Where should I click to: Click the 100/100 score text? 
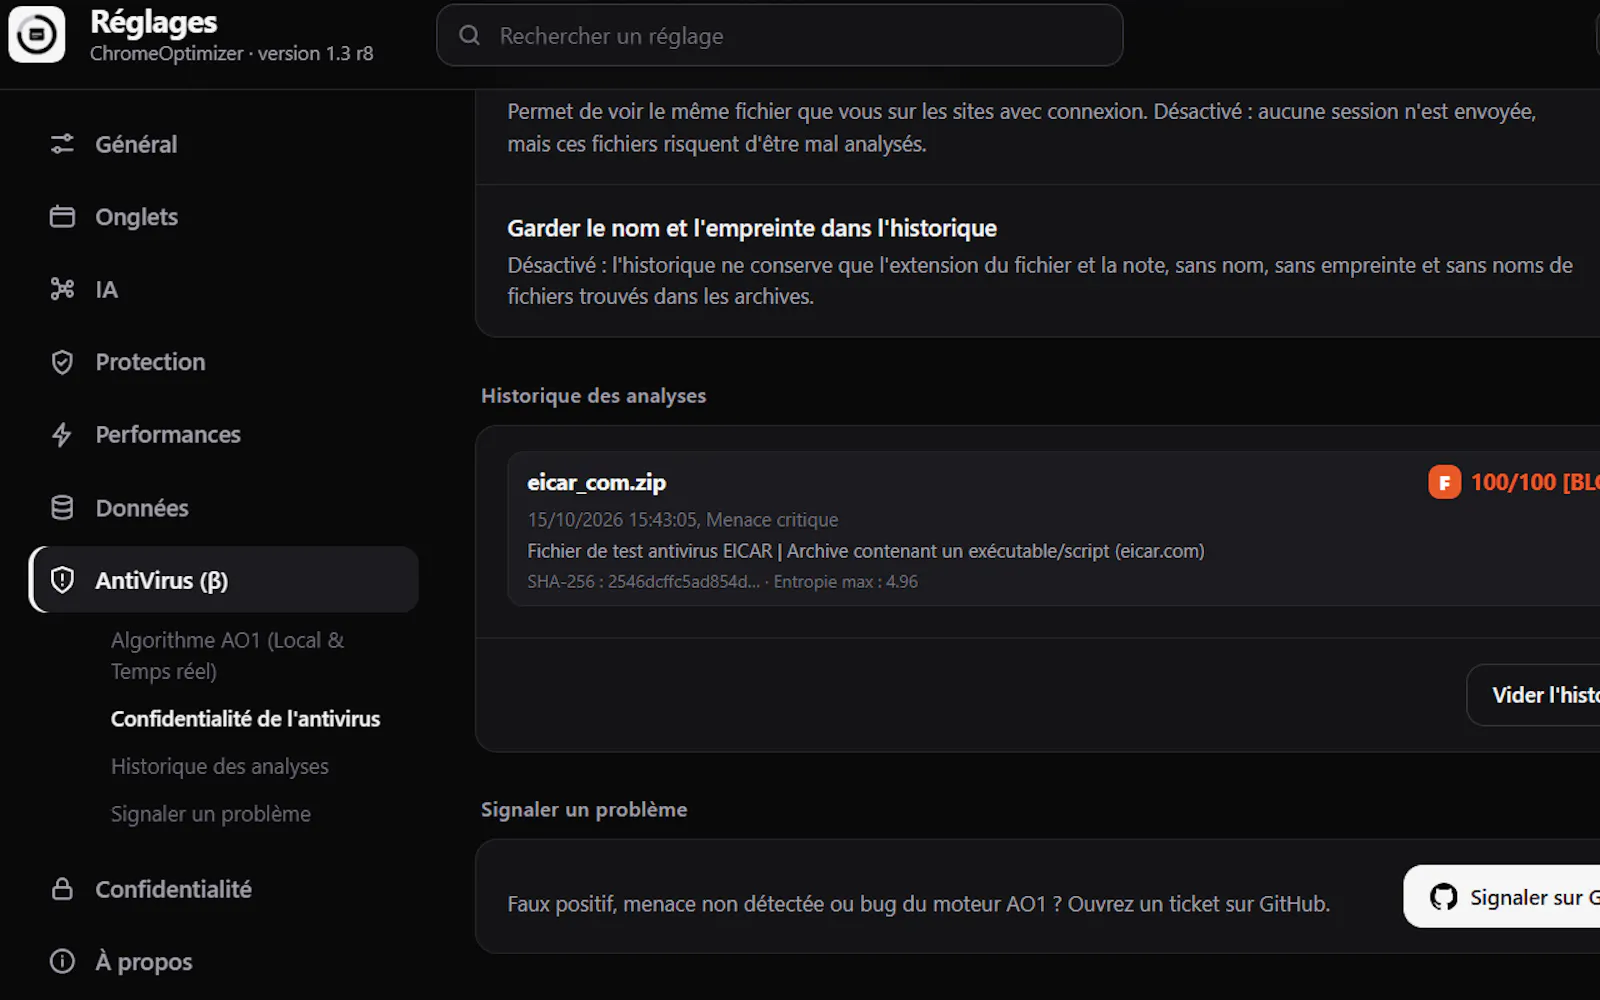click(x=1513, y=482)
